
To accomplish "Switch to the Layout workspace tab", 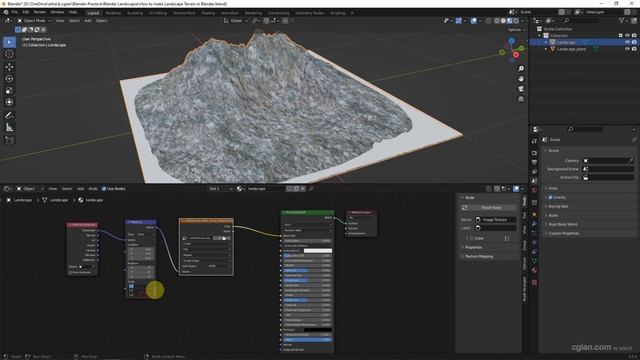I will coord(93,13).
